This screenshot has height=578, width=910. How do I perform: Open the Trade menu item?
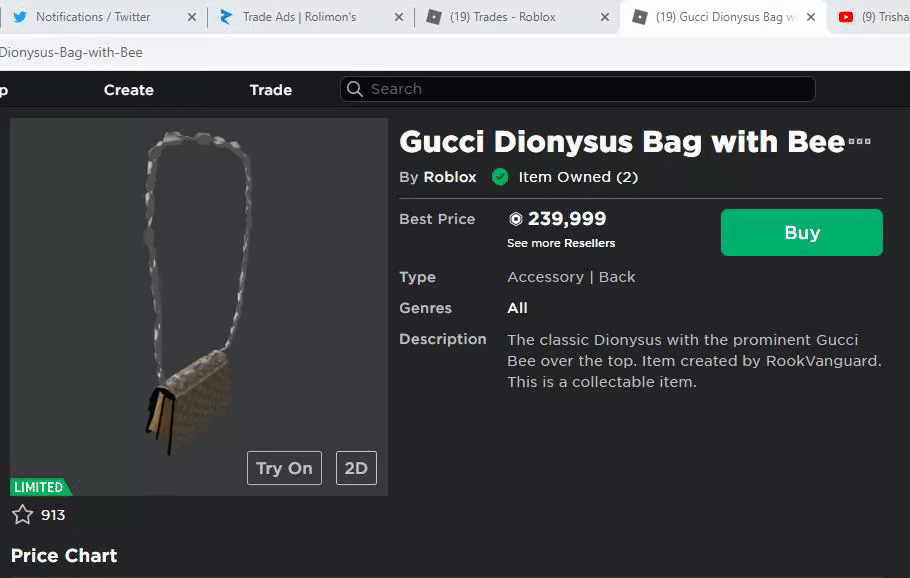click(x=271, y=90)
